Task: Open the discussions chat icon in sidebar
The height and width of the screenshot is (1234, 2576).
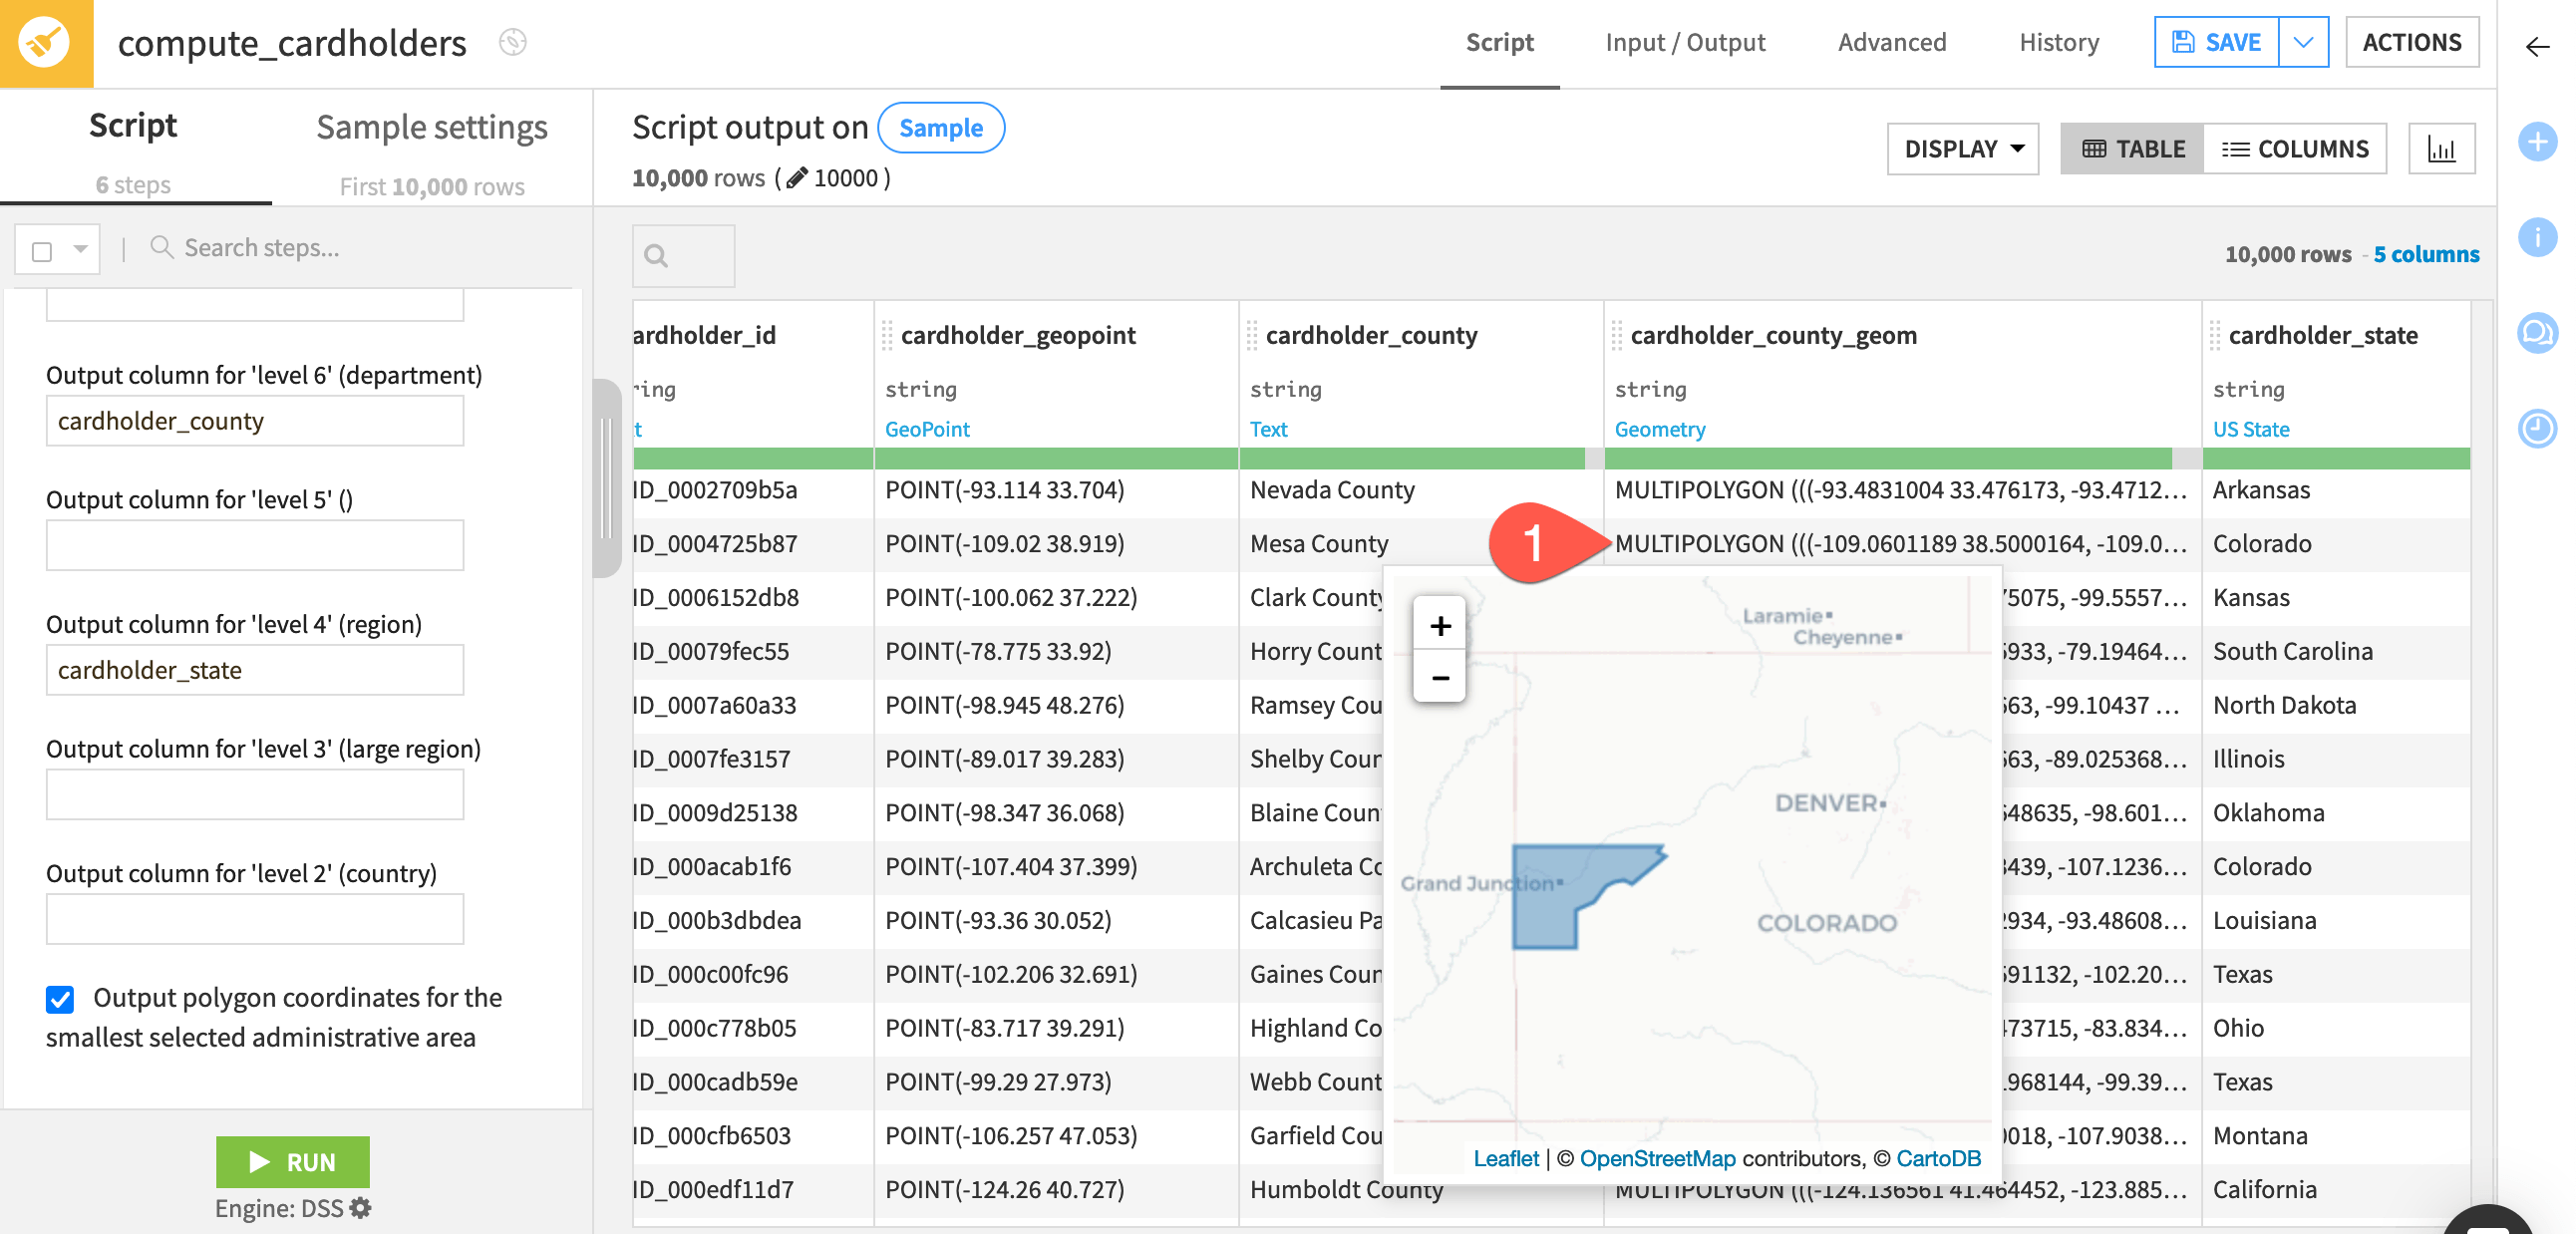Action: pos(2537,333)
